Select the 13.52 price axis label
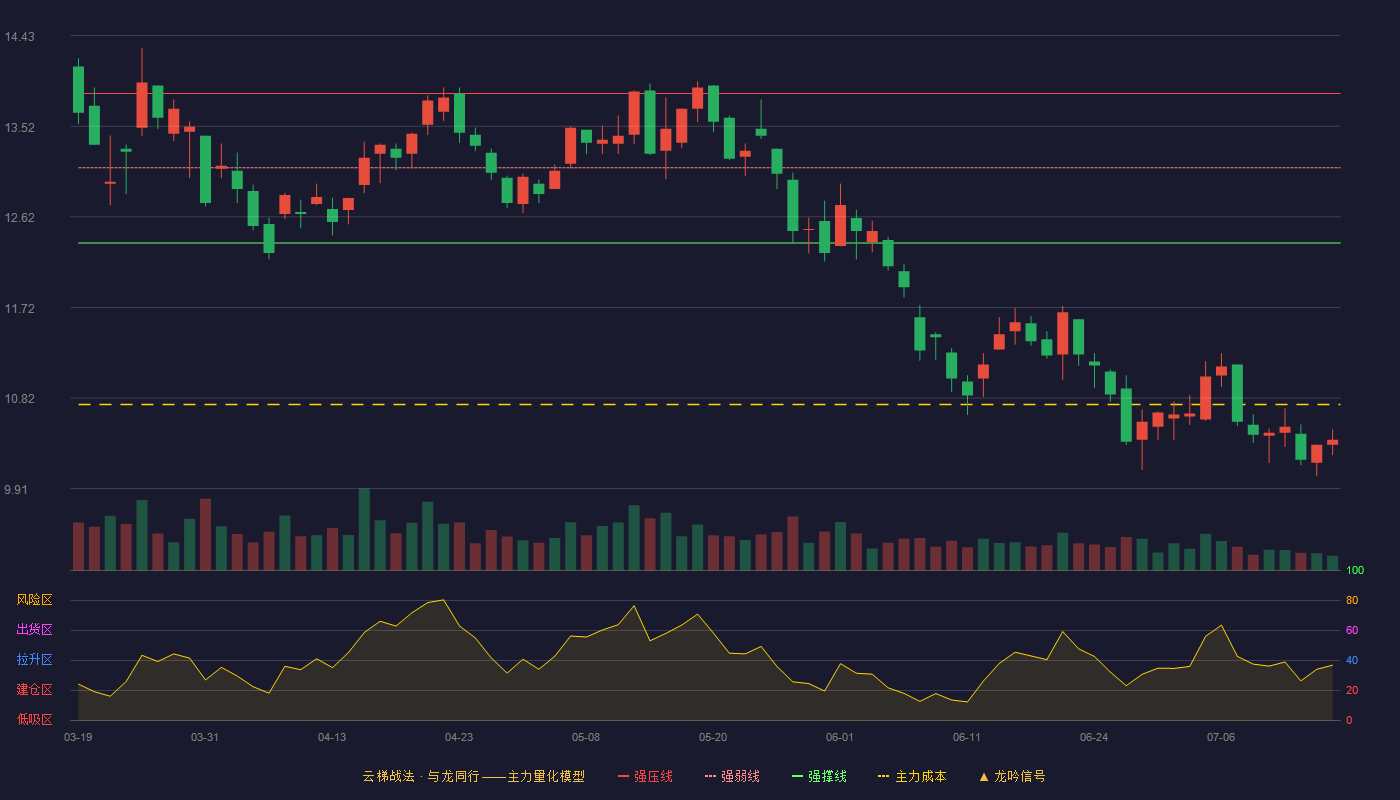Viewport: 1400px width, 800px height. click(19, 128)
